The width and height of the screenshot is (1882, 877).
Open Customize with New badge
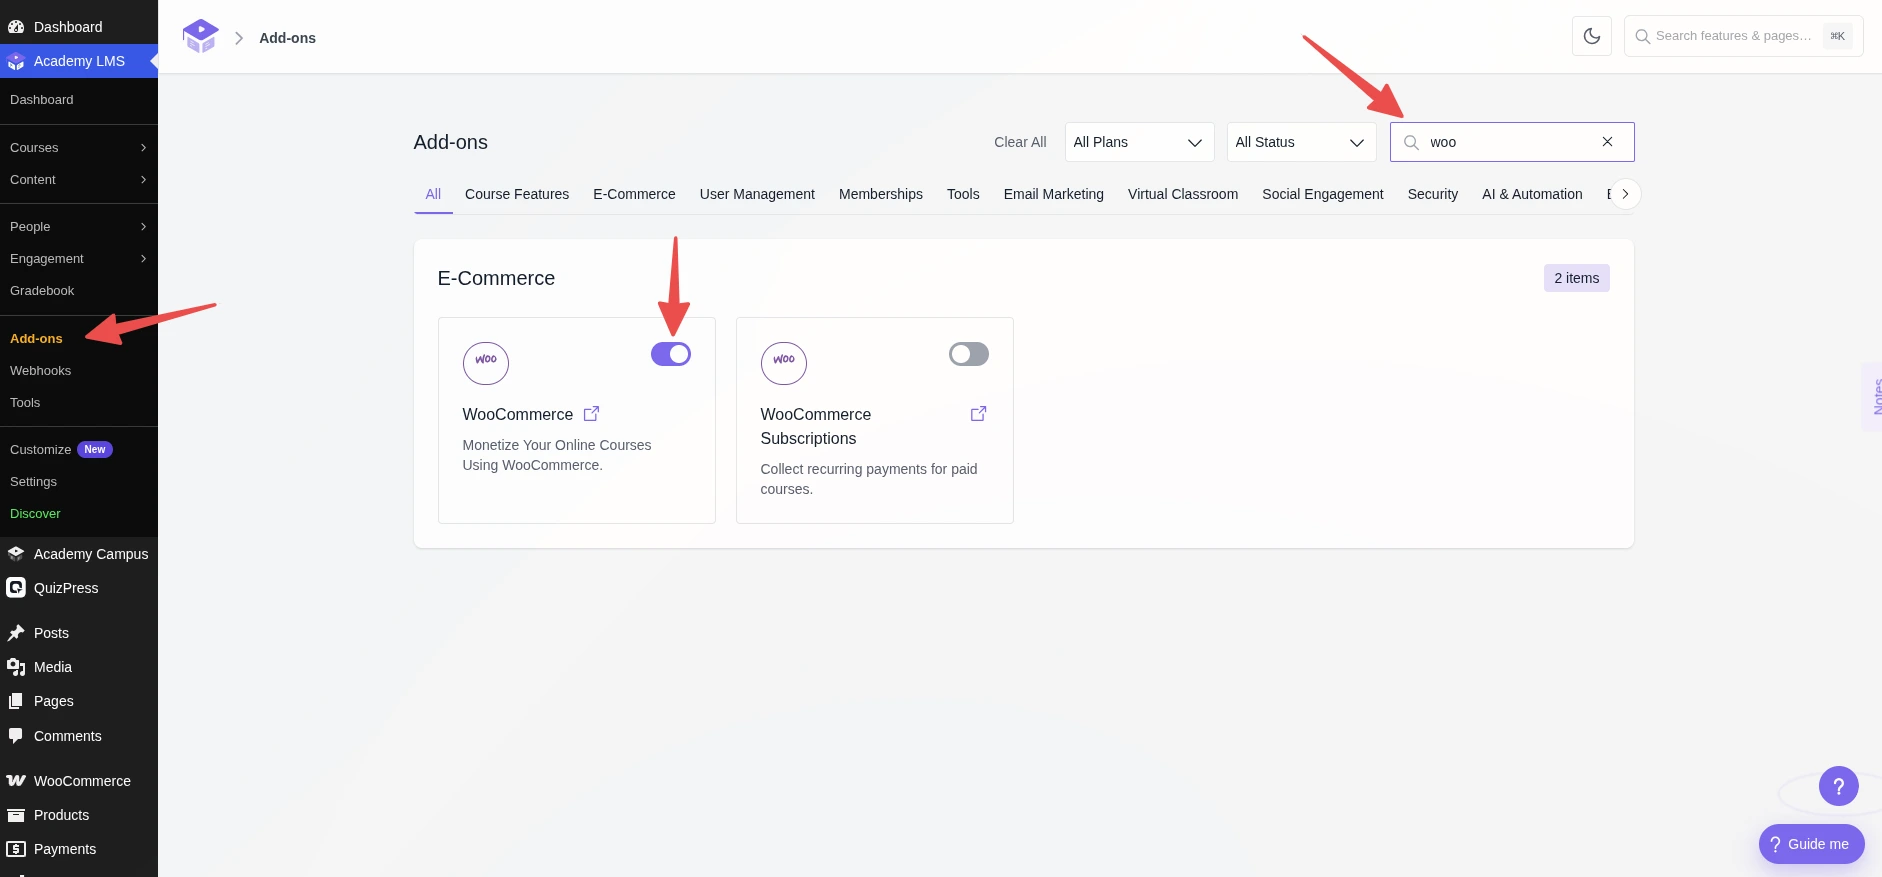61,450
